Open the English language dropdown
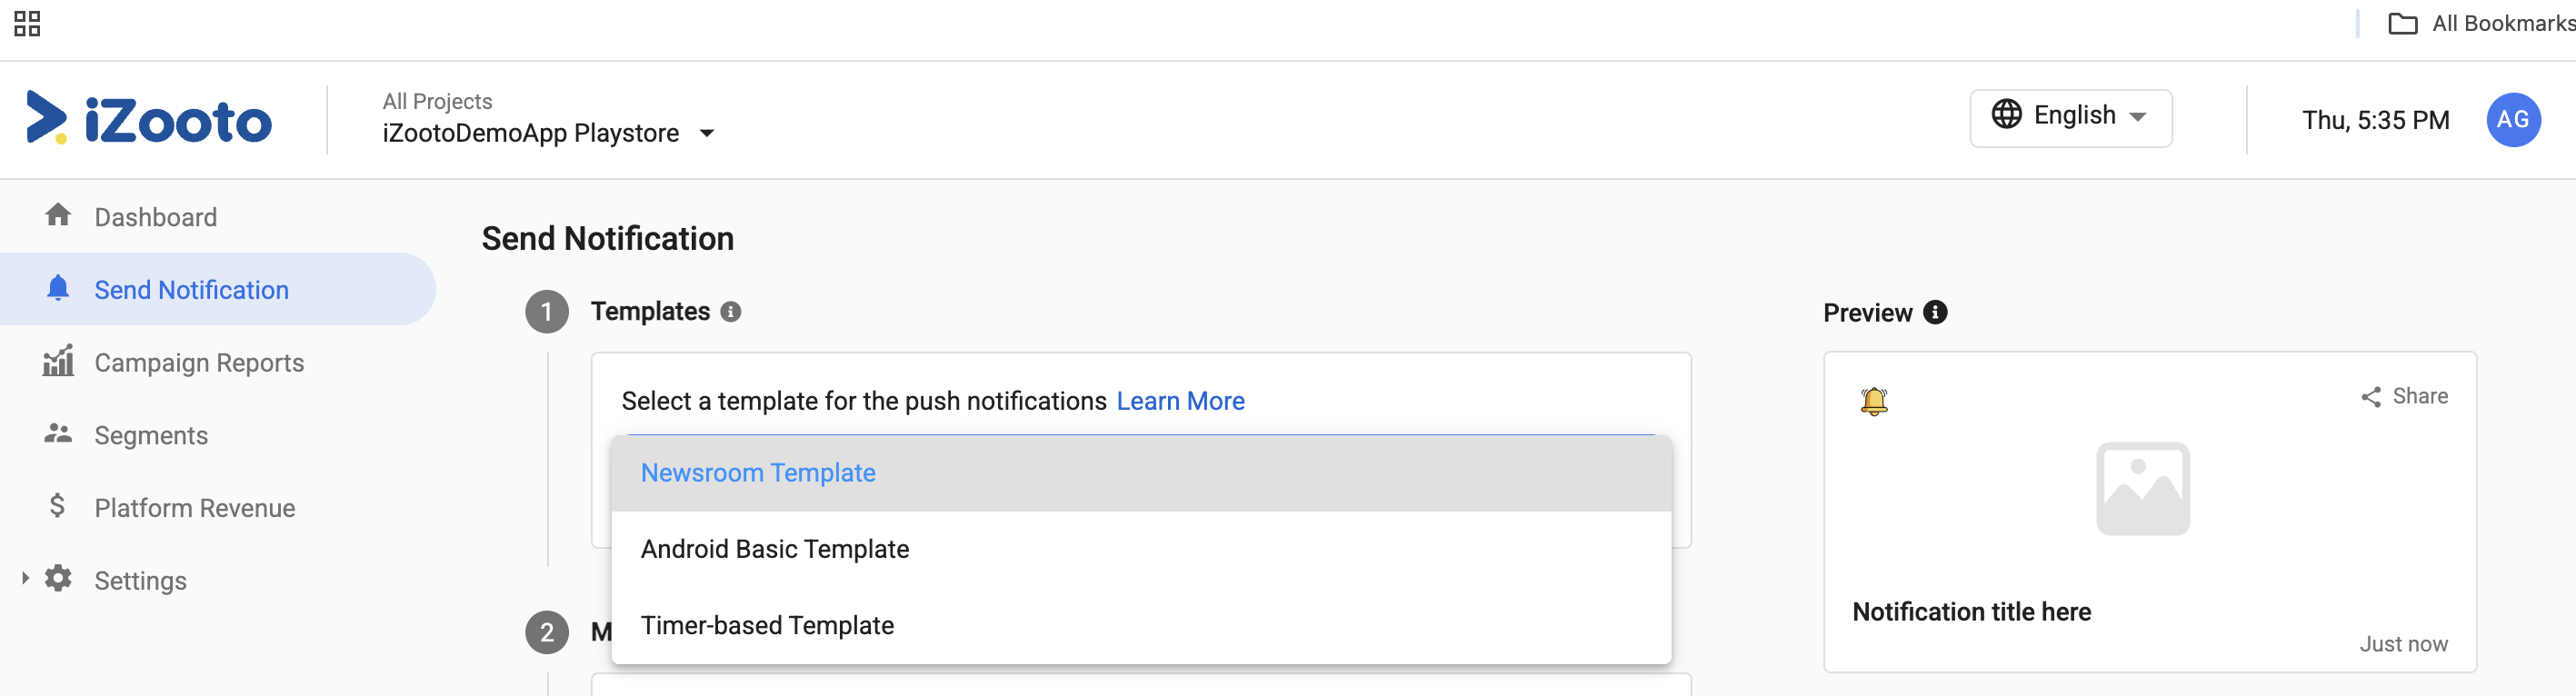The height and width of the screenshot is (696, 2576). click(x=2070, y=117)
